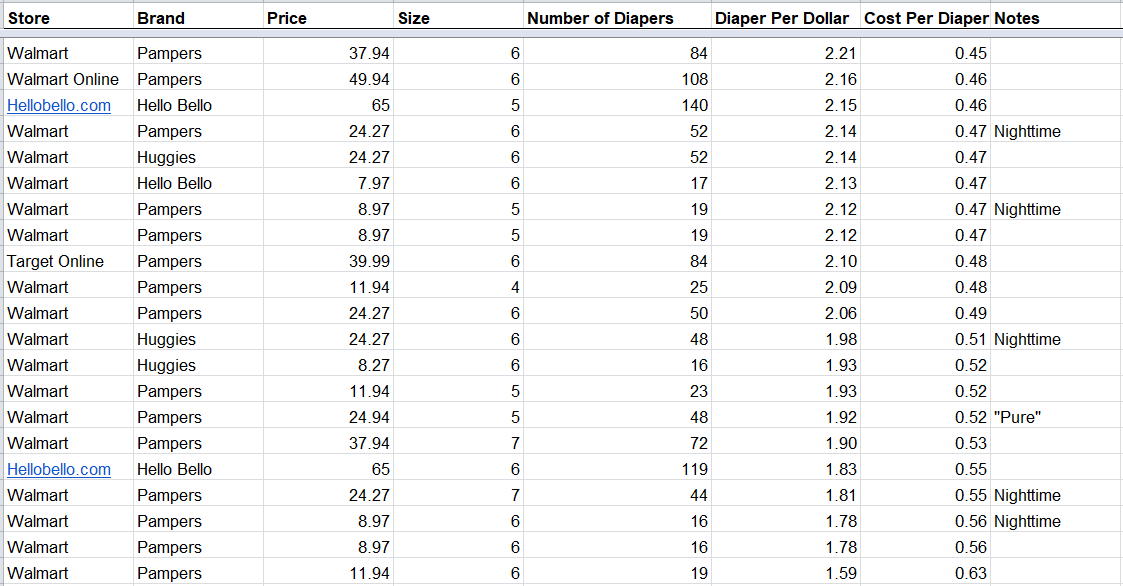Image resolution: width=1123 pixels, height=586 pixels.
Task: Click Diaper Per Dollar value 1.98
Action: click(x=841, y=339)
